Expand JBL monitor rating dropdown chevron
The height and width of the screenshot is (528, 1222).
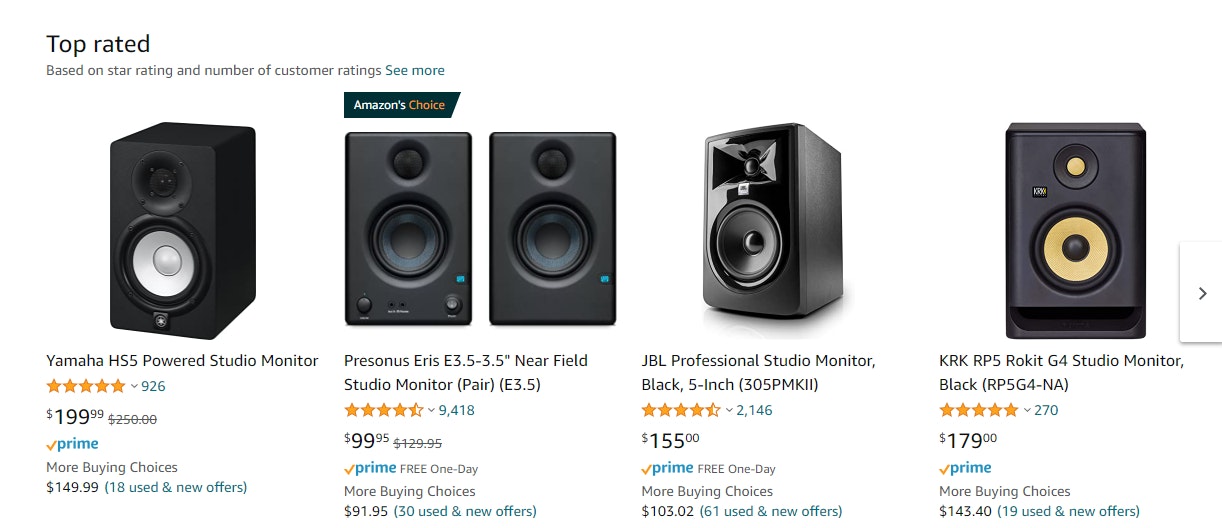click(729, 410)
